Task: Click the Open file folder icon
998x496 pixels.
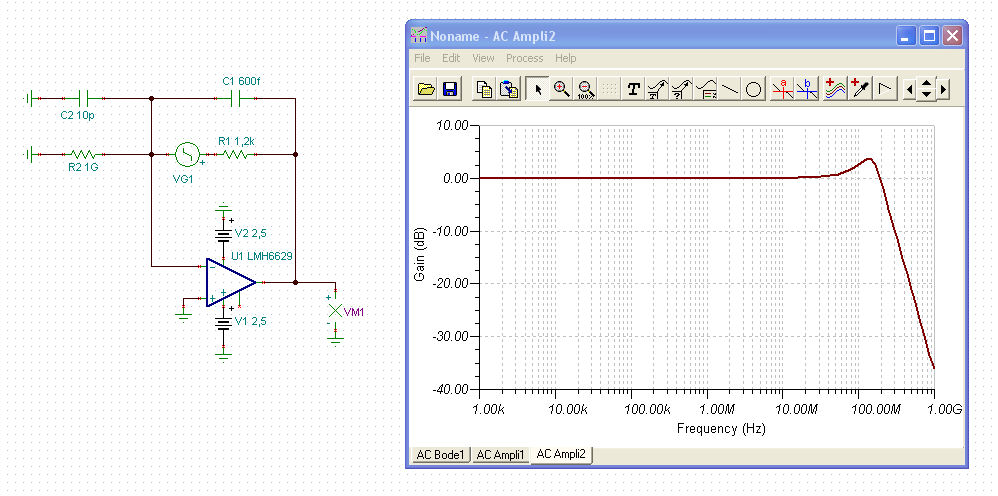Action: point(426,89)
